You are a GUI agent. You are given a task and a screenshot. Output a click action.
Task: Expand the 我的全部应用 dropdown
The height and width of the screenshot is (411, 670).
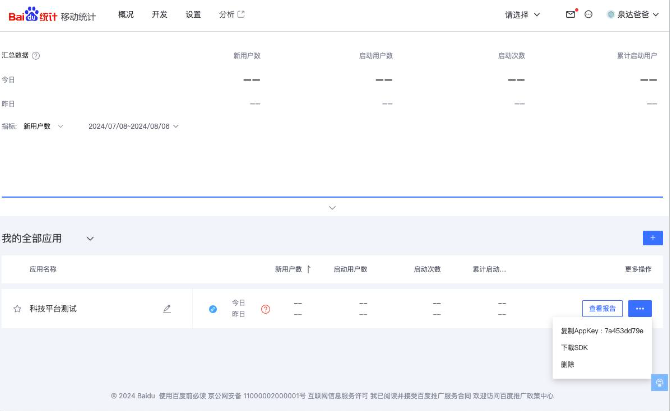[x=90, y=238]
